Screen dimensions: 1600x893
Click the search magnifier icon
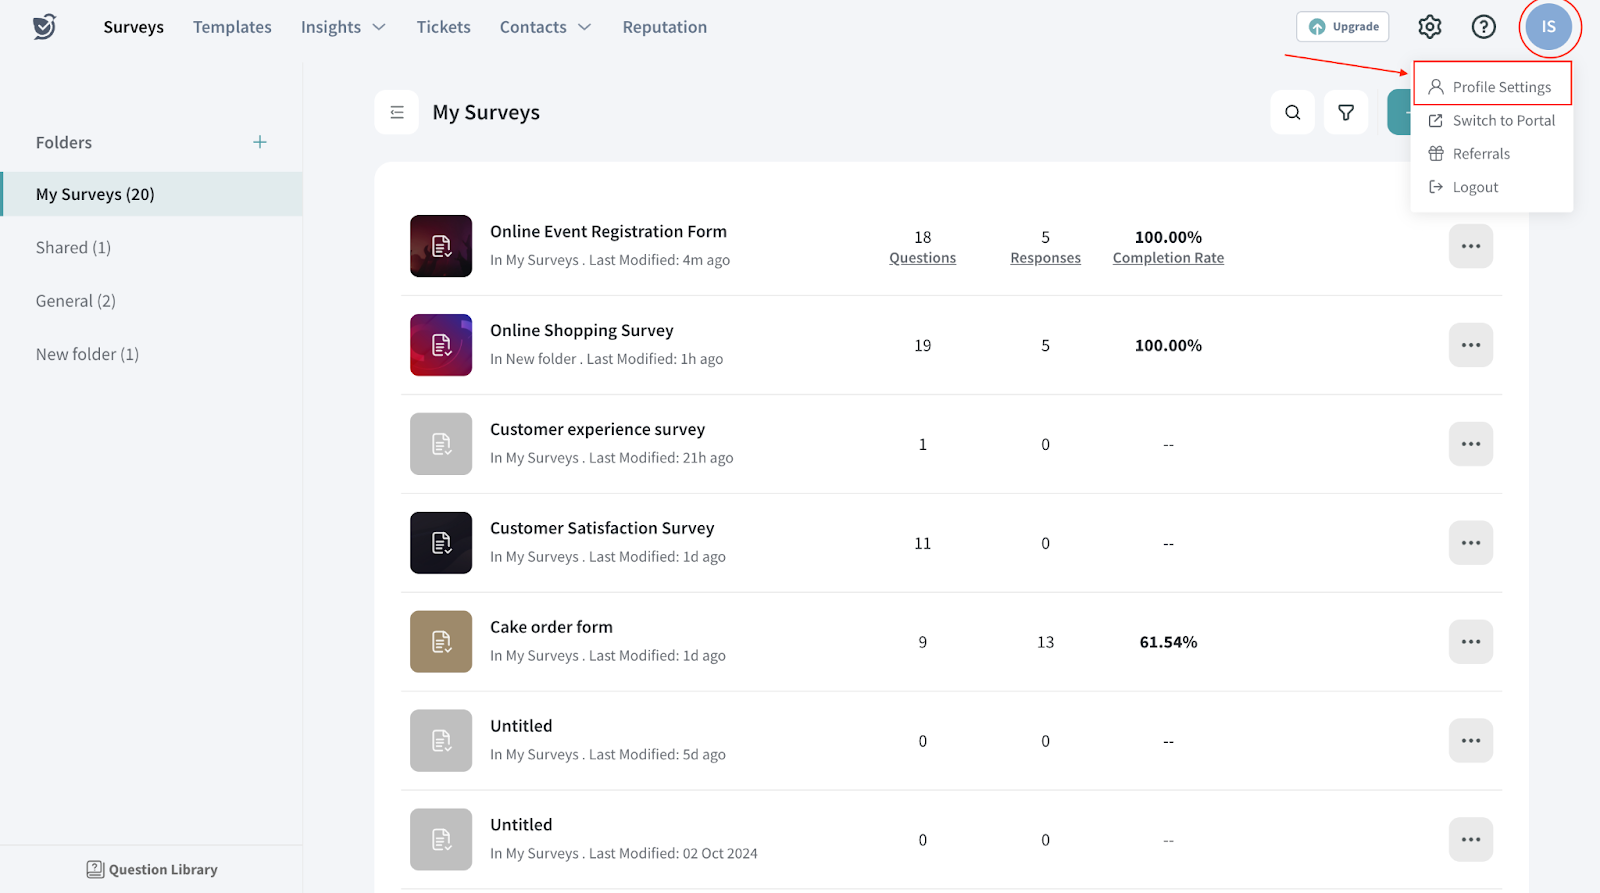tap(1292, 112)
